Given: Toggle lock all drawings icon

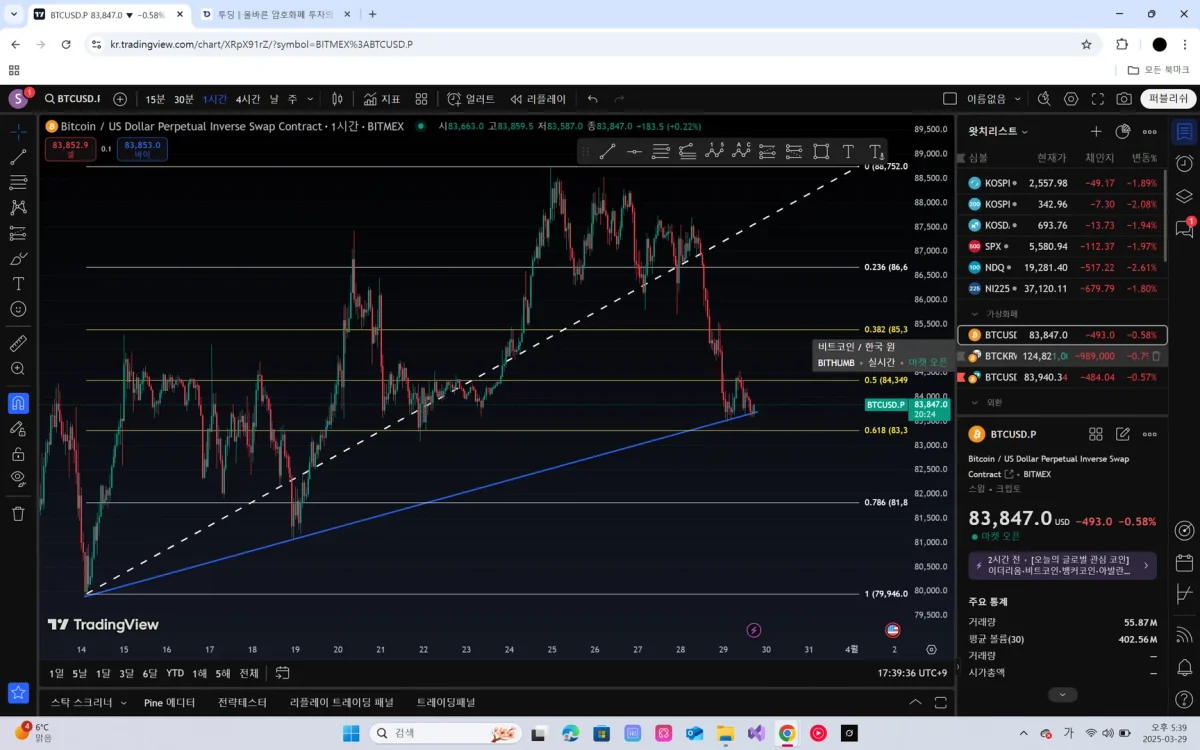Looking at the screenshot, I should click(x=18, y=453).
